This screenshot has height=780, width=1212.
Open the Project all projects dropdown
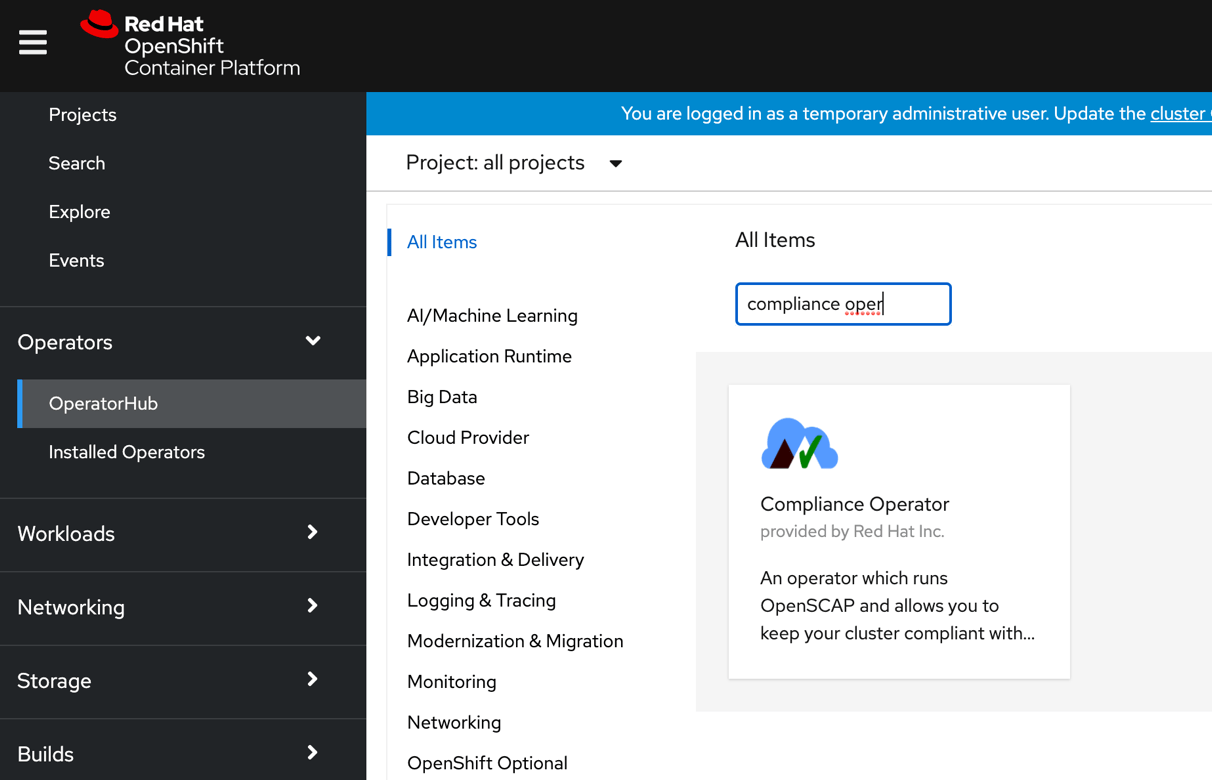point(514,163)
